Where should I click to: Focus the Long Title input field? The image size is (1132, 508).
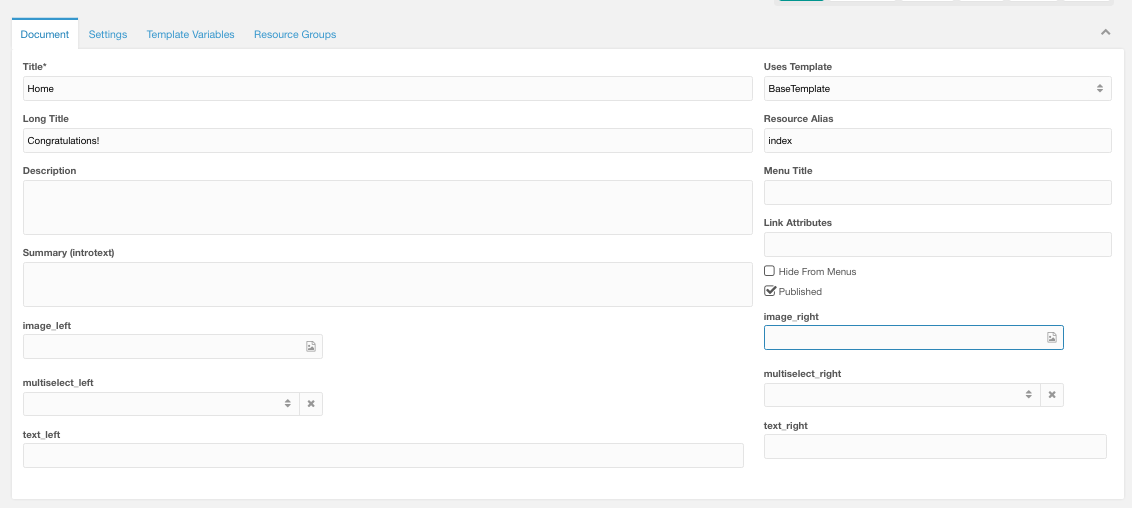click(x=388, y=141)
